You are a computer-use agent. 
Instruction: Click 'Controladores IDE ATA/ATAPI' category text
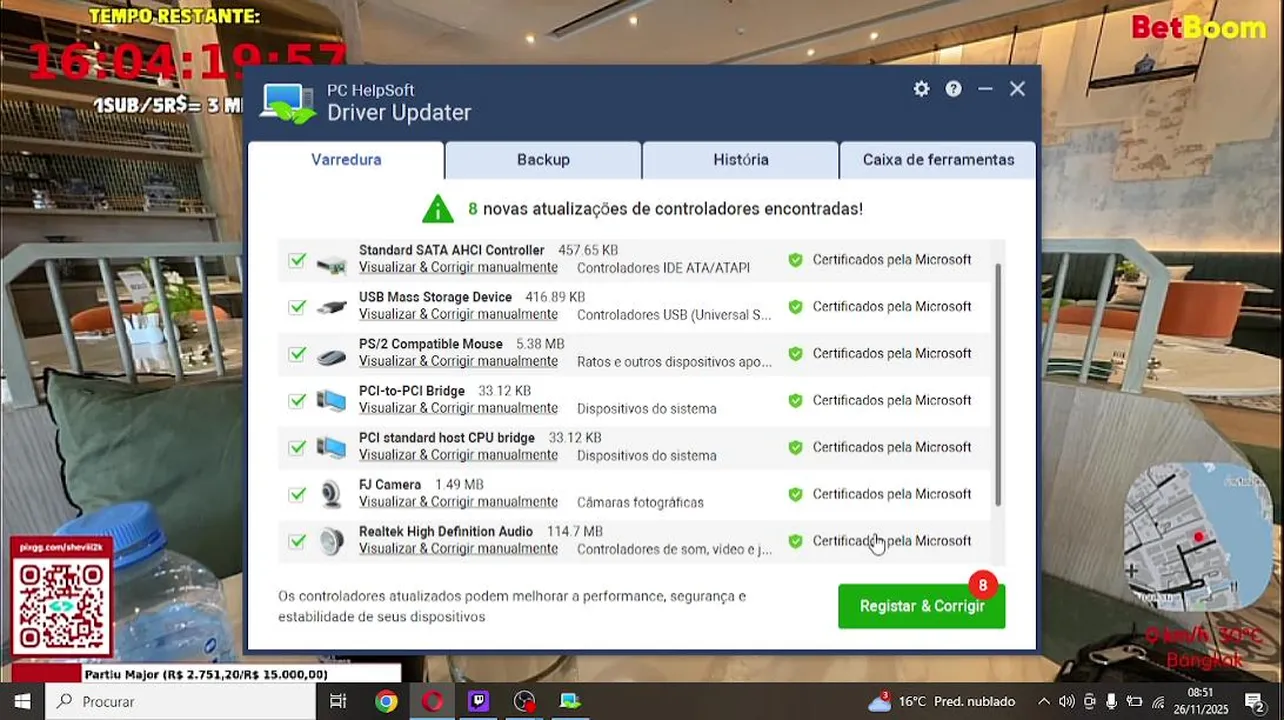[663, 268]
